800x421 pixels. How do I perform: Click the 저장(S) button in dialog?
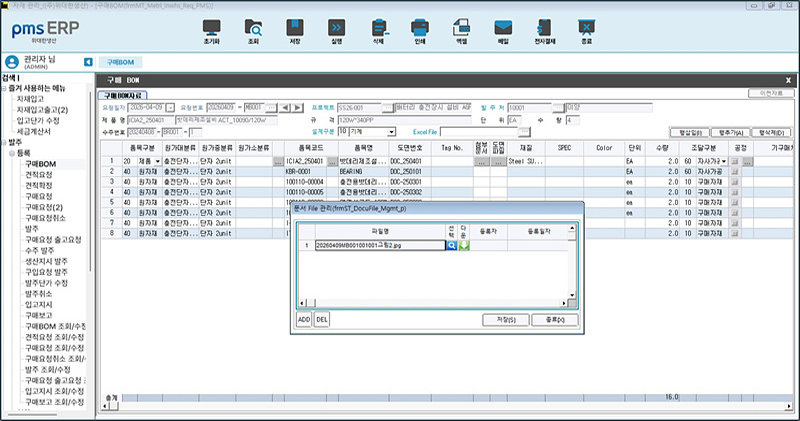coord(505,319)
